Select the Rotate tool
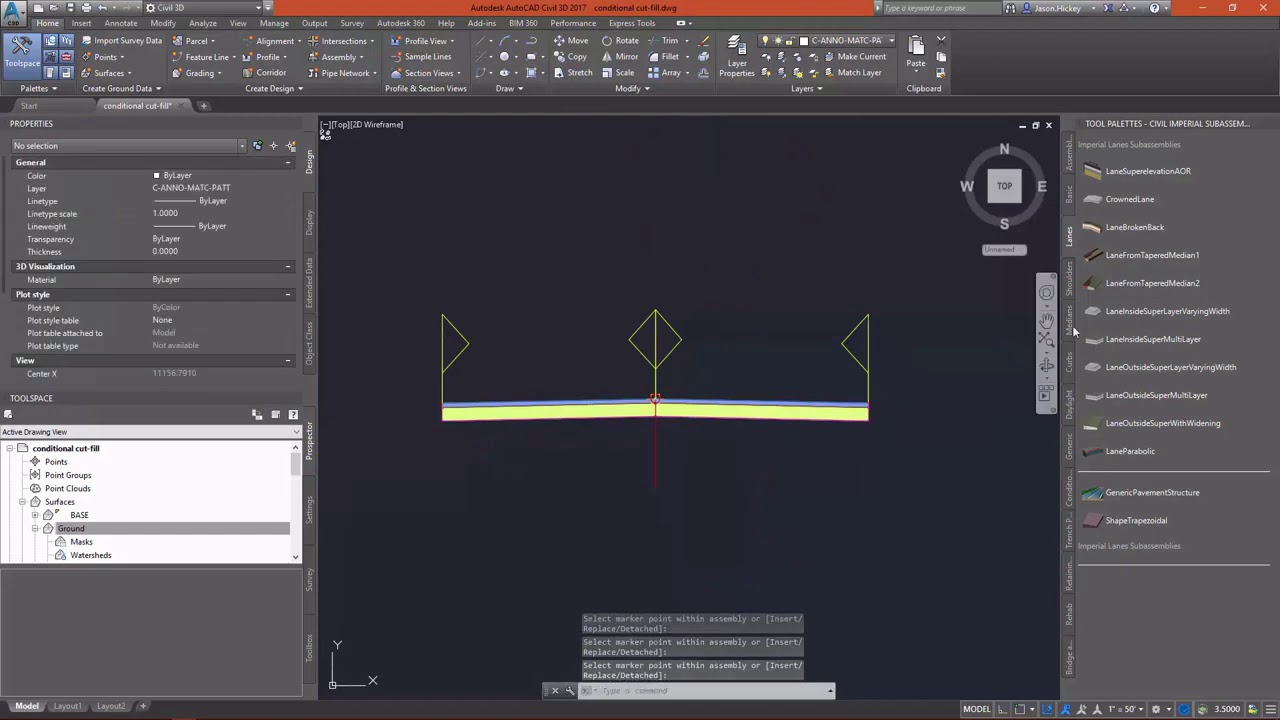Image resolution: width=1280 pixels, height=720 pixels. click(x=620, y=41)
